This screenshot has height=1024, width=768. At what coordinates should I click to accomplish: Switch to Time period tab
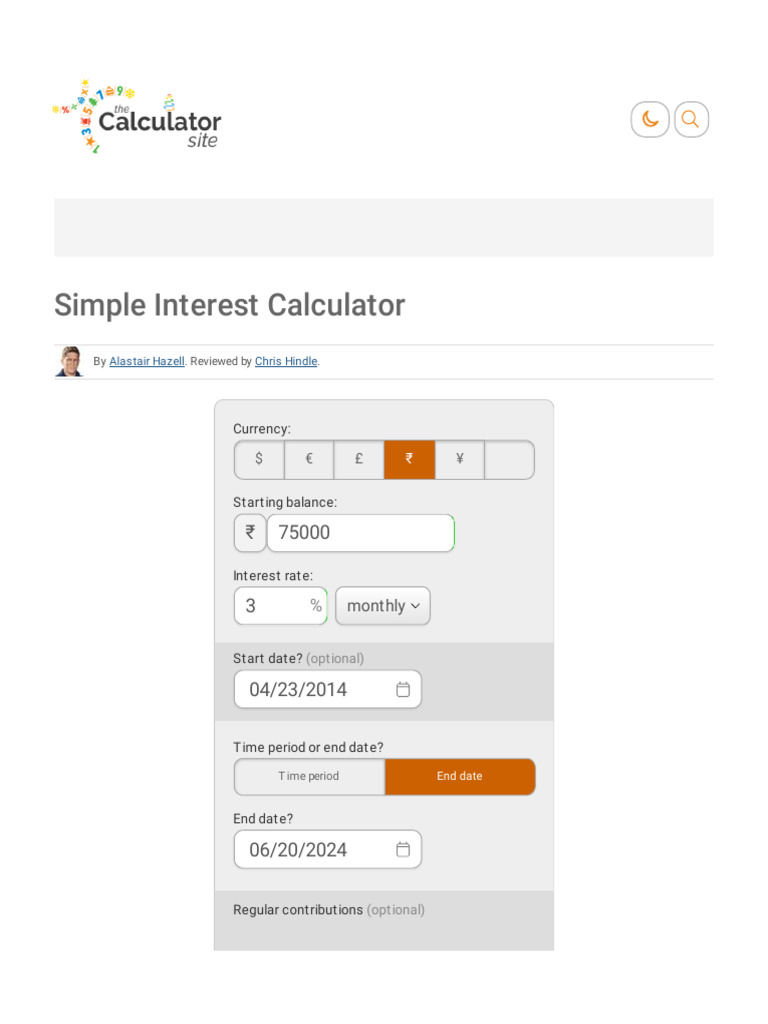click(x=309, y=776)
